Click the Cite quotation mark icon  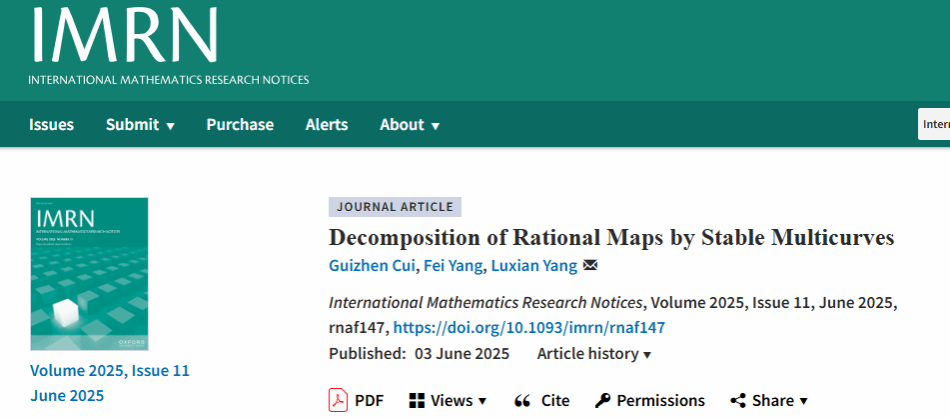(x=522, y=400)
